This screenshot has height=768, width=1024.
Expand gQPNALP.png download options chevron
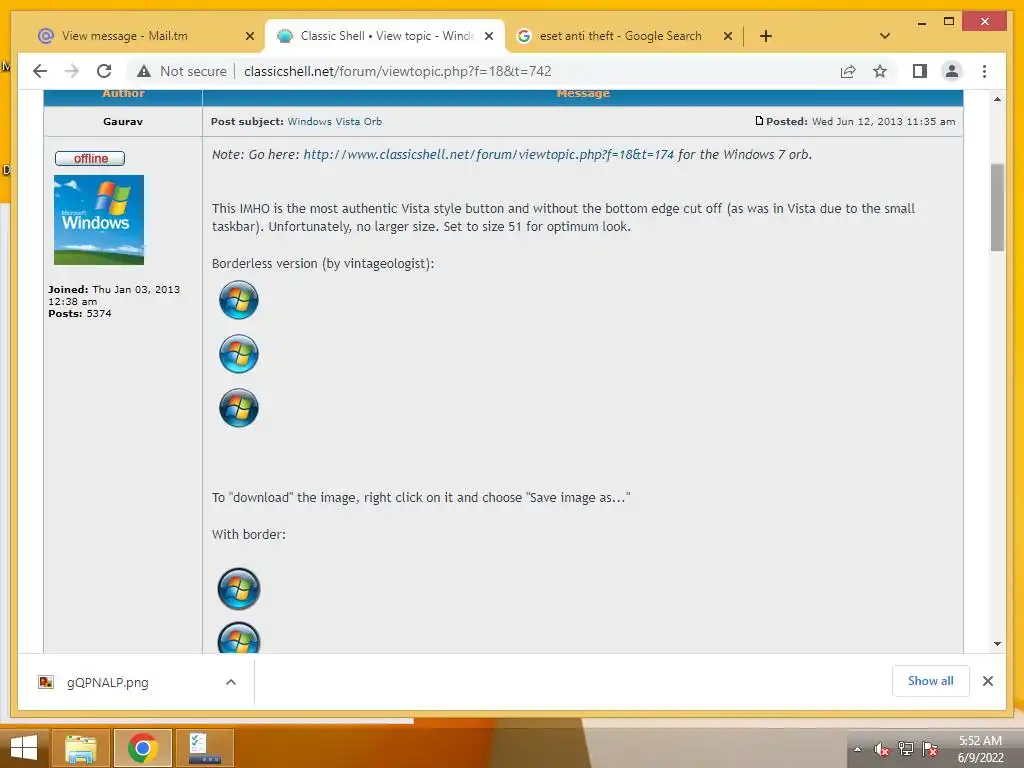(231, 682)
